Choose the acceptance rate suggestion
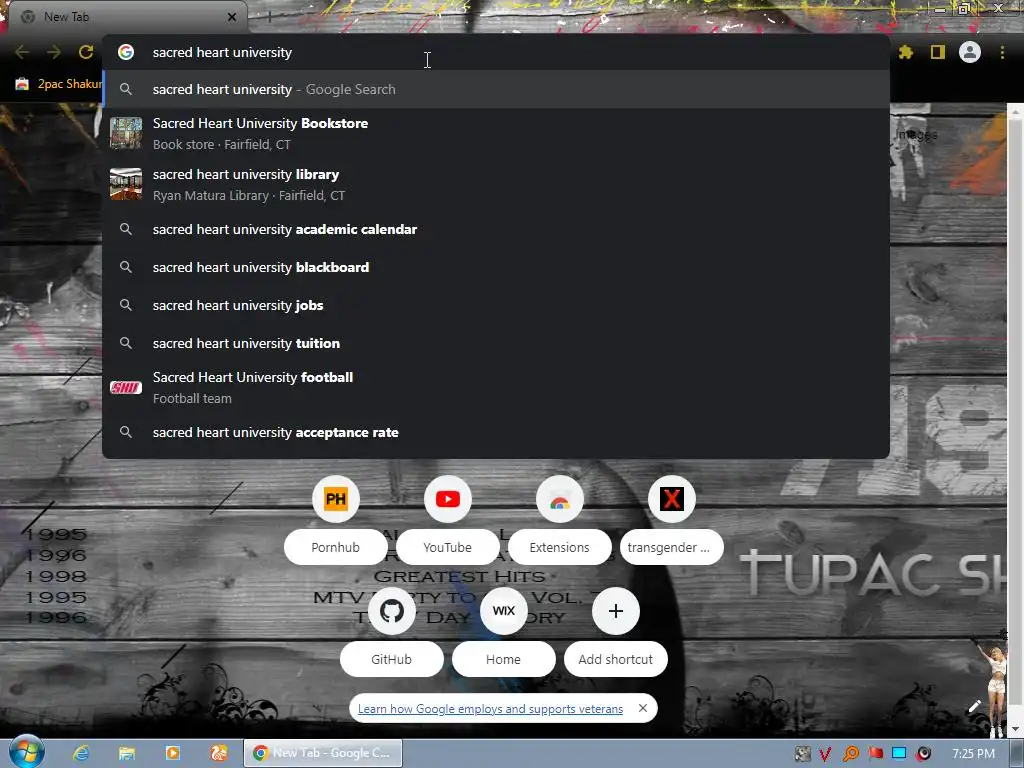The height and width of the screenshot is (768, 1024). coord(496,432)
